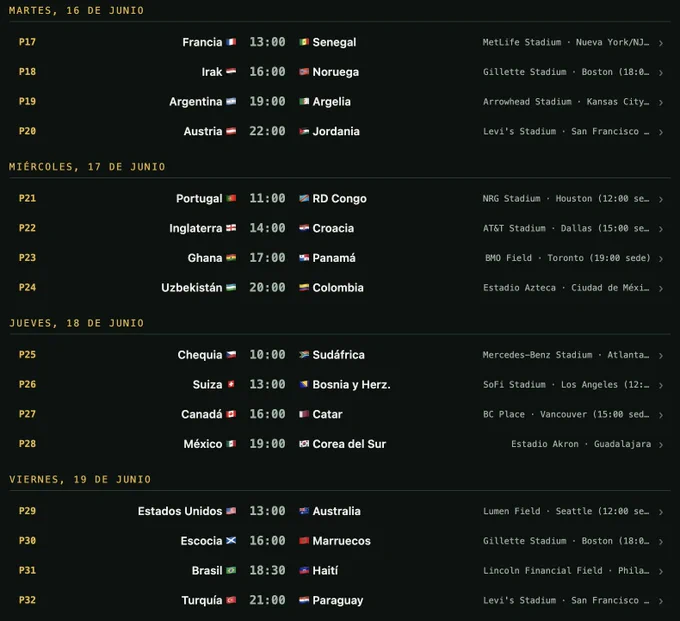Open the BMO Field Toronto venue text

tap(568, 258)
